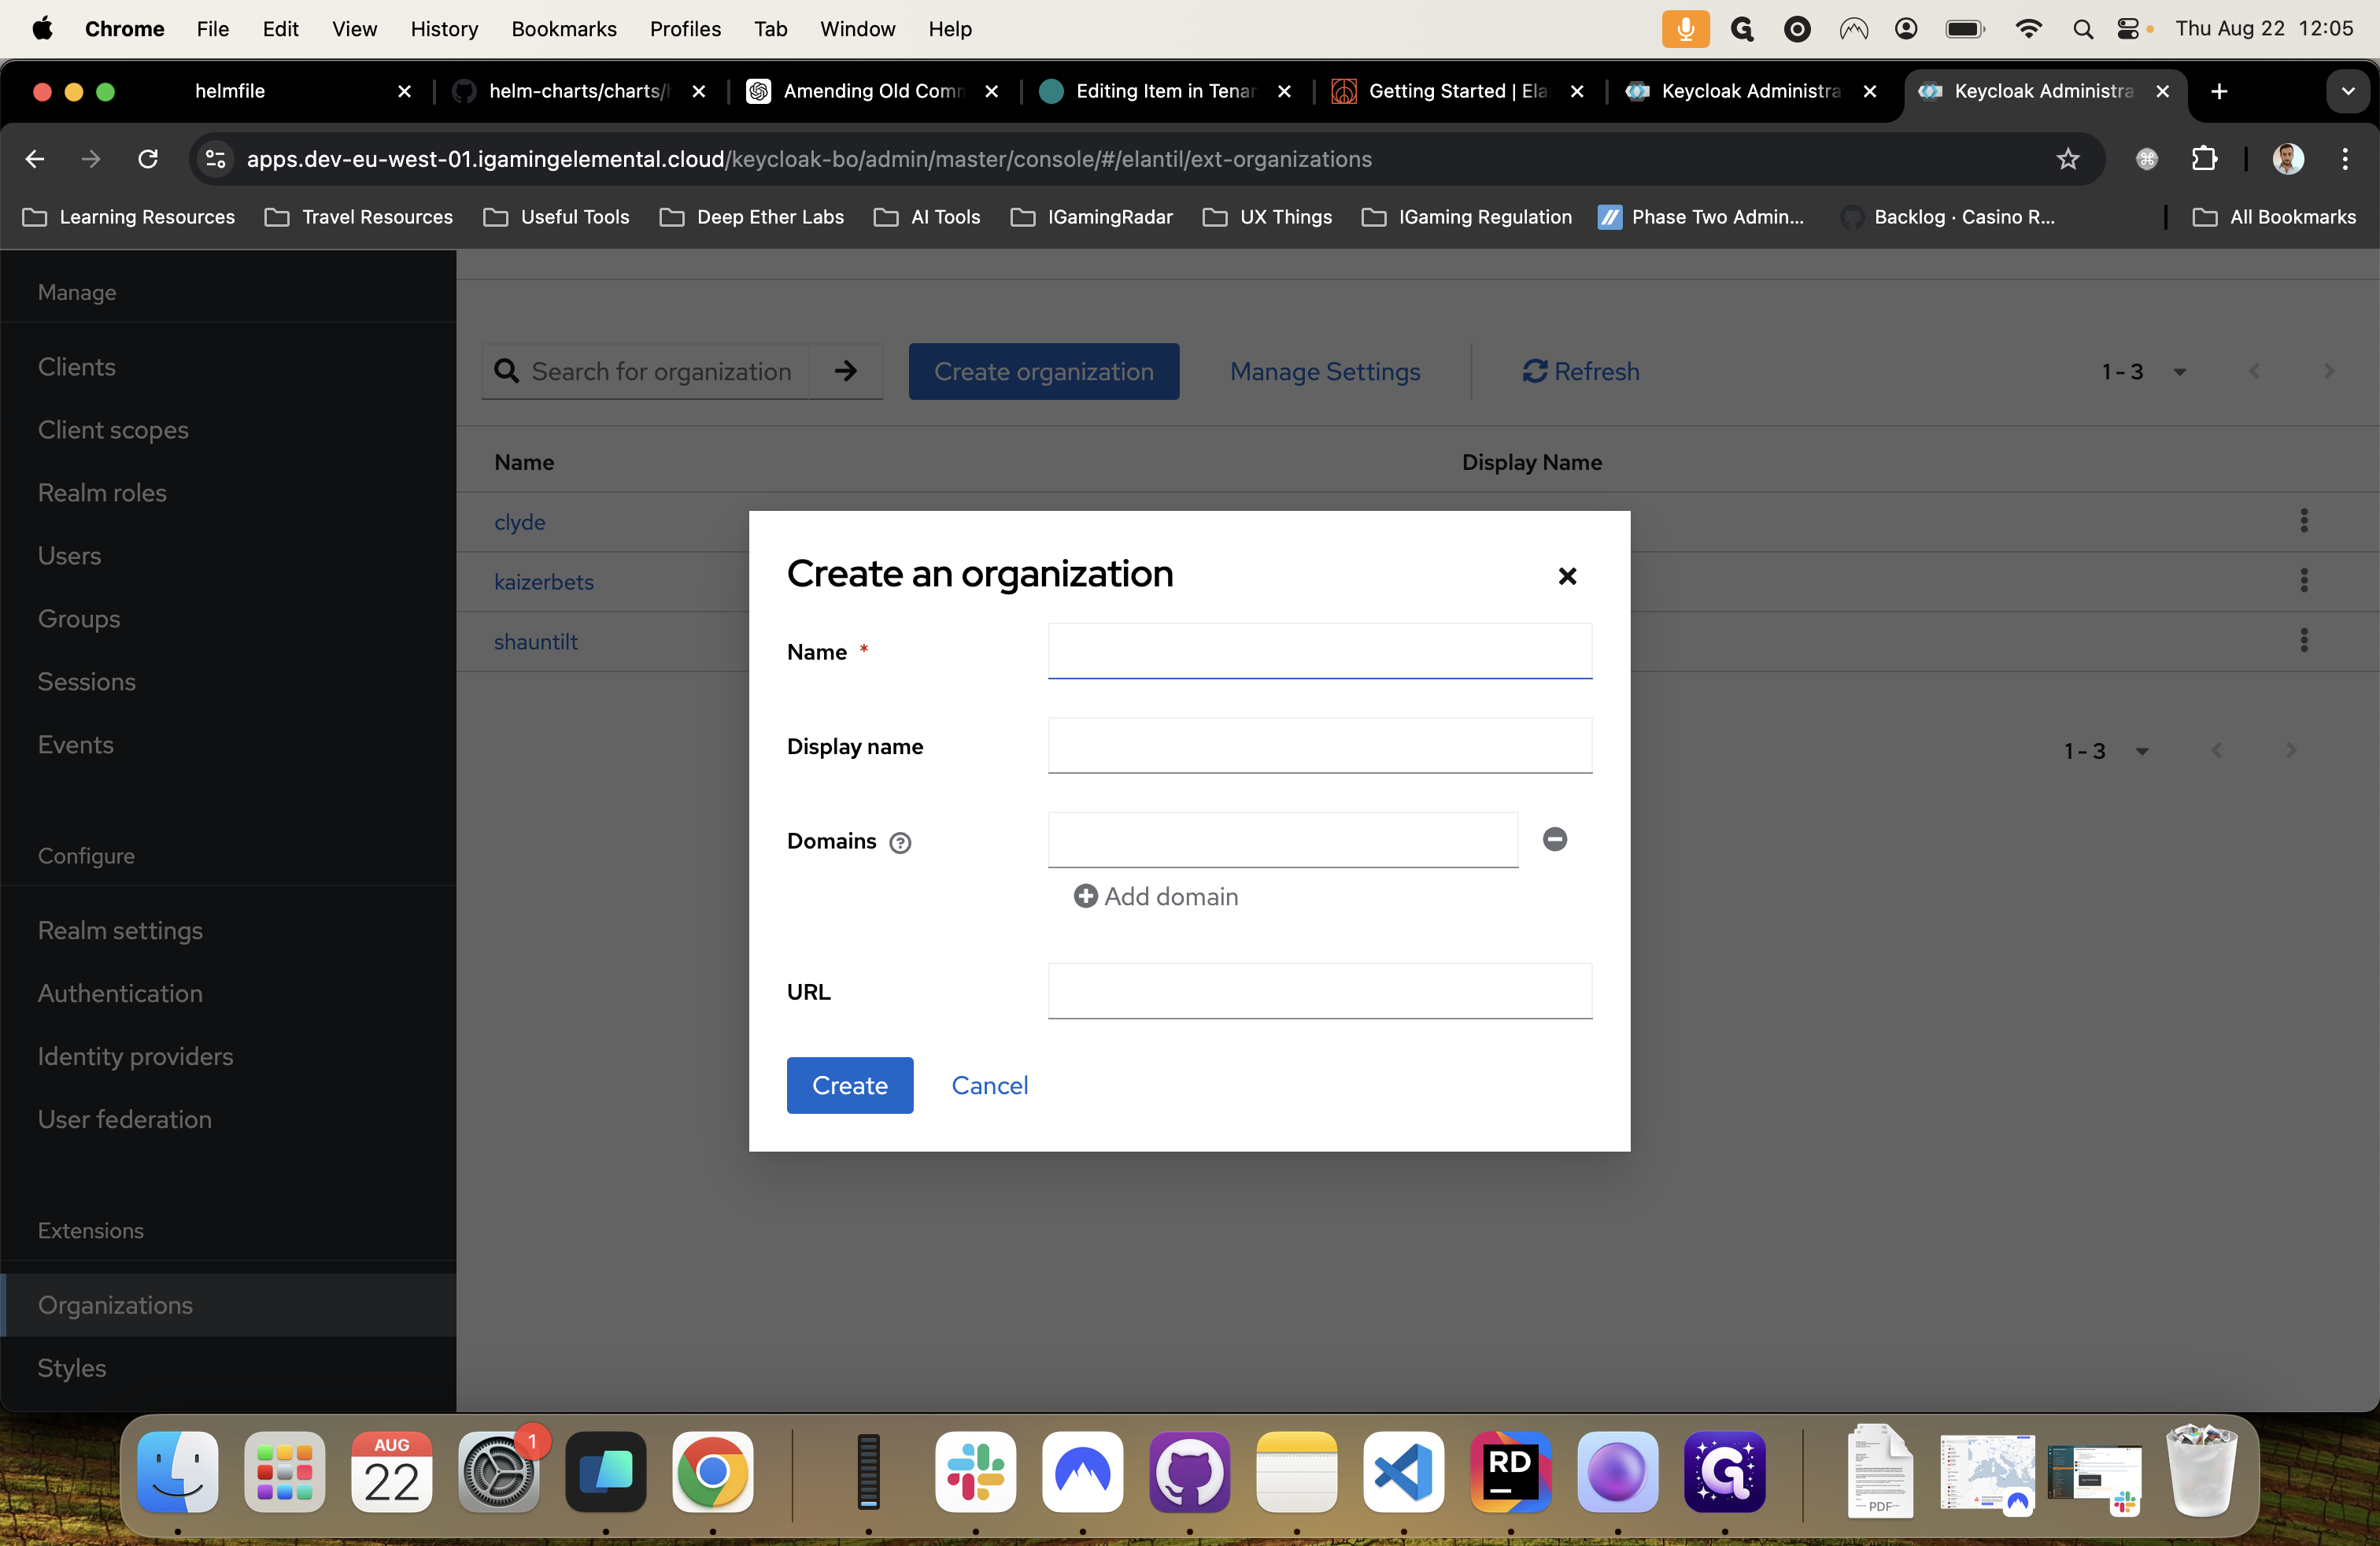Expand the bottom 1-3 pagination dropdown
This screenshot has height=1546, width=2380.
[x=2141, y=751]
